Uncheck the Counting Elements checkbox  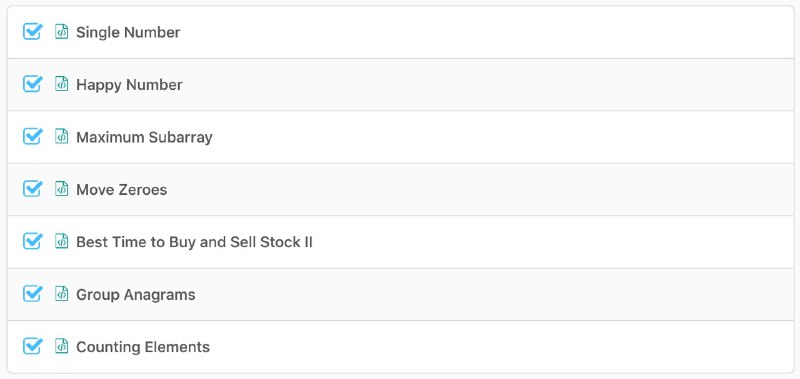click(x=32, y=346)
